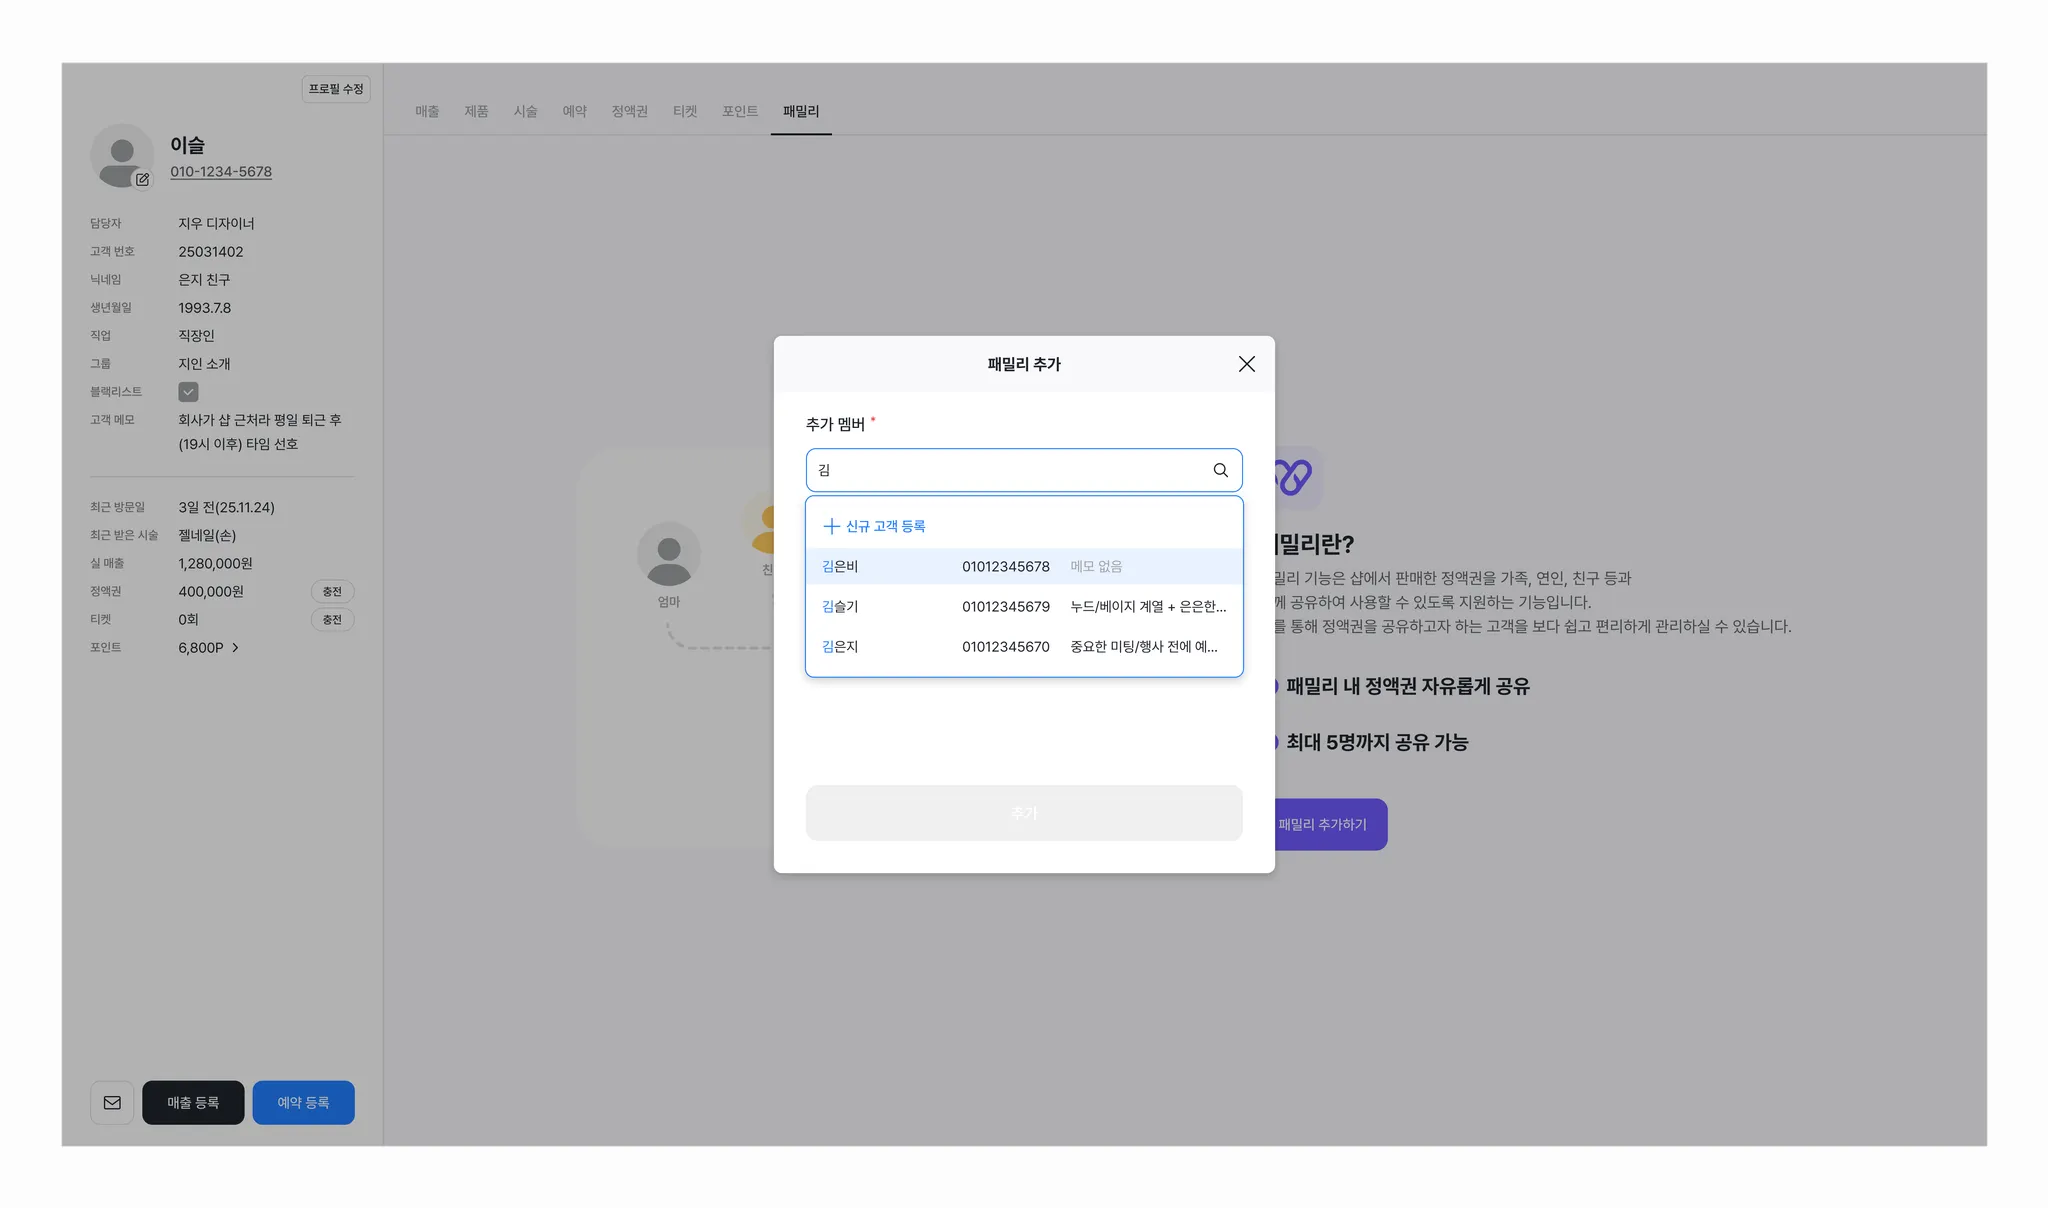This screenshot has width=2048, height=1208.
Task: Close the 패밀리 추가 dialog with X
Action: tap(1246, 364)
